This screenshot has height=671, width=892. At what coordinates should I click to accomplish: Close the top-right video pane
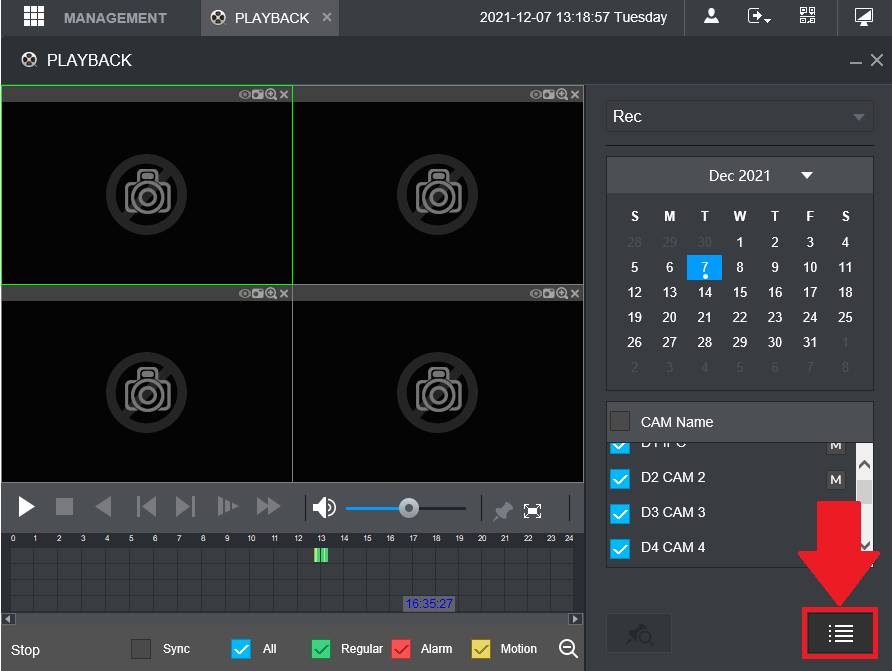[575, 94]
